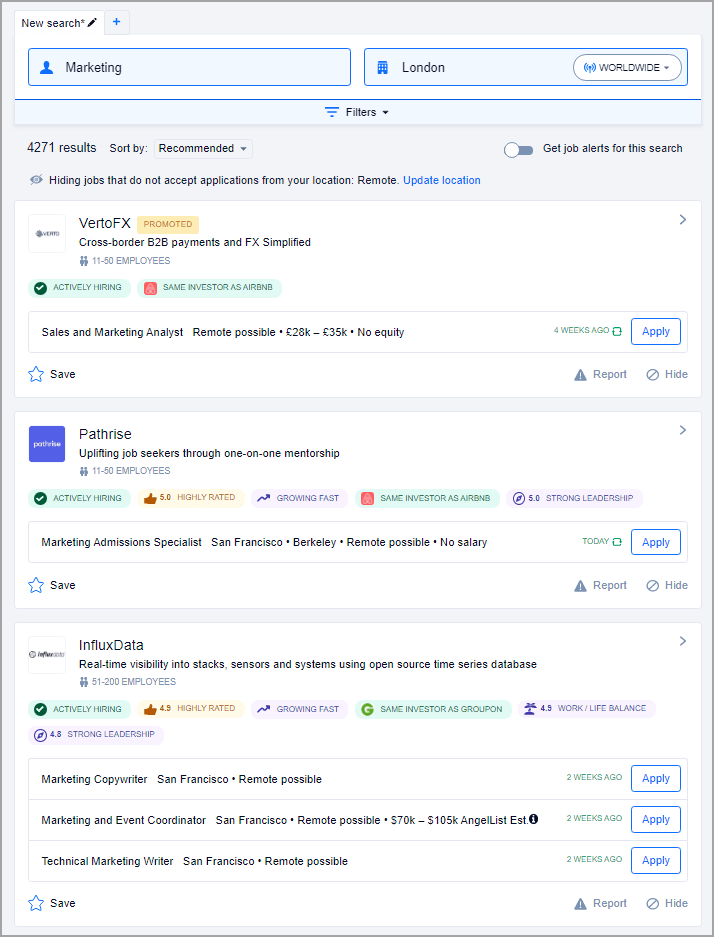Expand the Filters panel
Image resolution: width=714 pixels, height=937 pixels.
pyautogui.click(x=357, y=112)
